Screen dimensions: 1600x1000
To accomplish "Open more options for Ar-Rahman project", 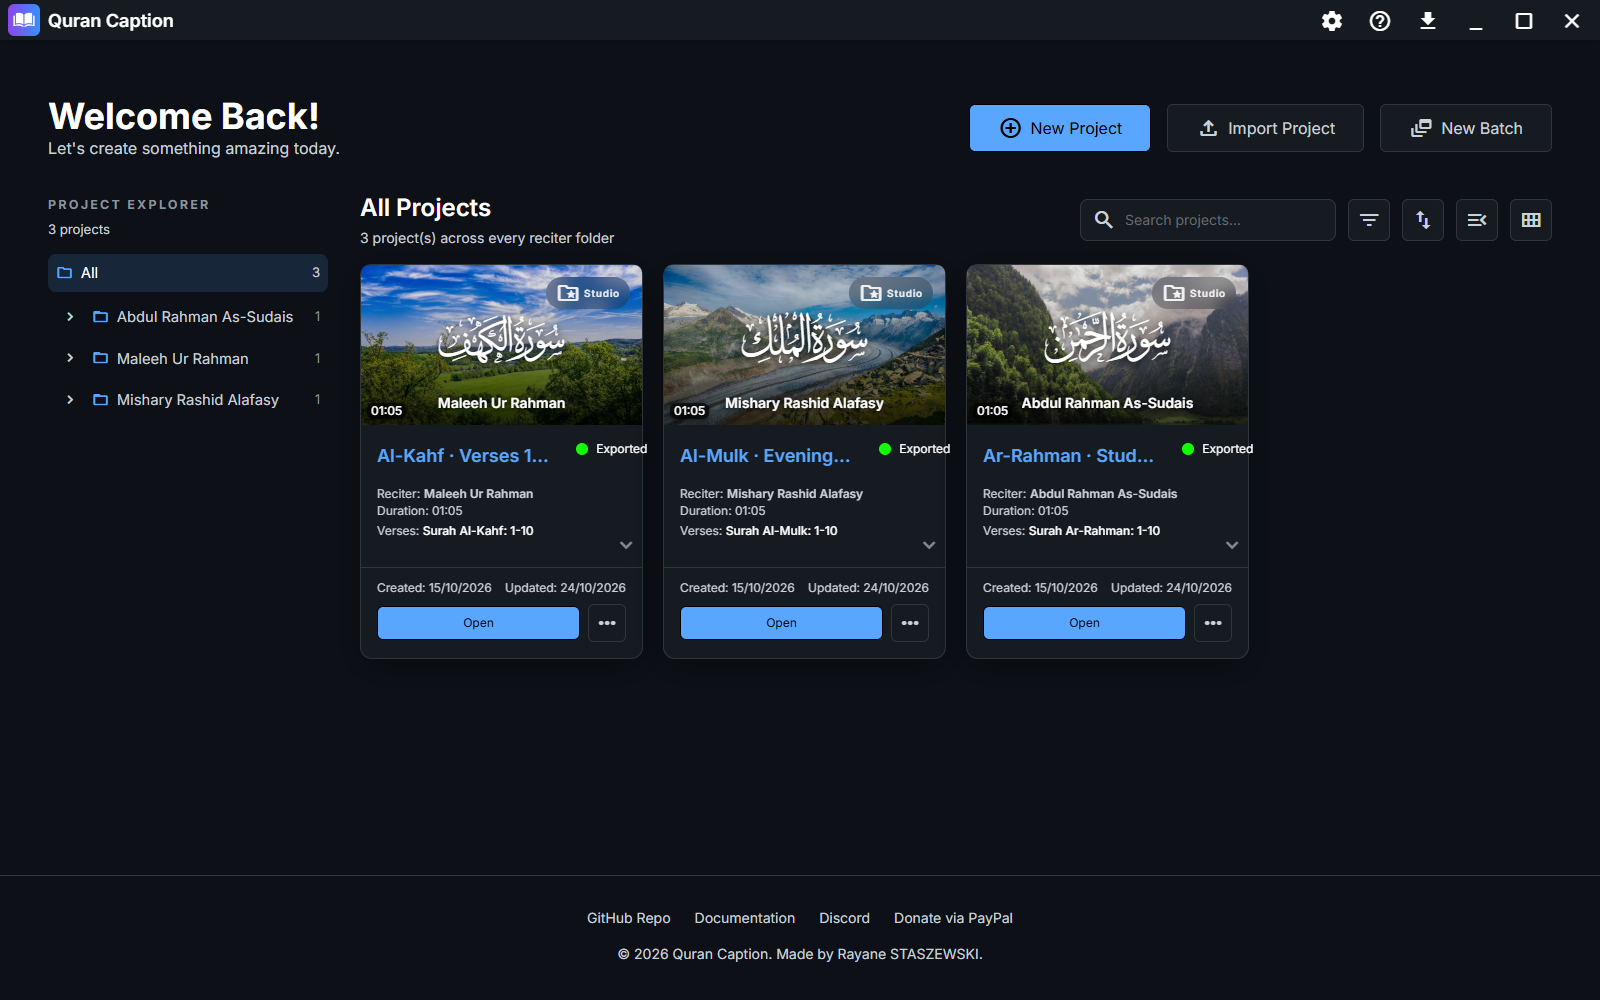I will pos(1213,623).
